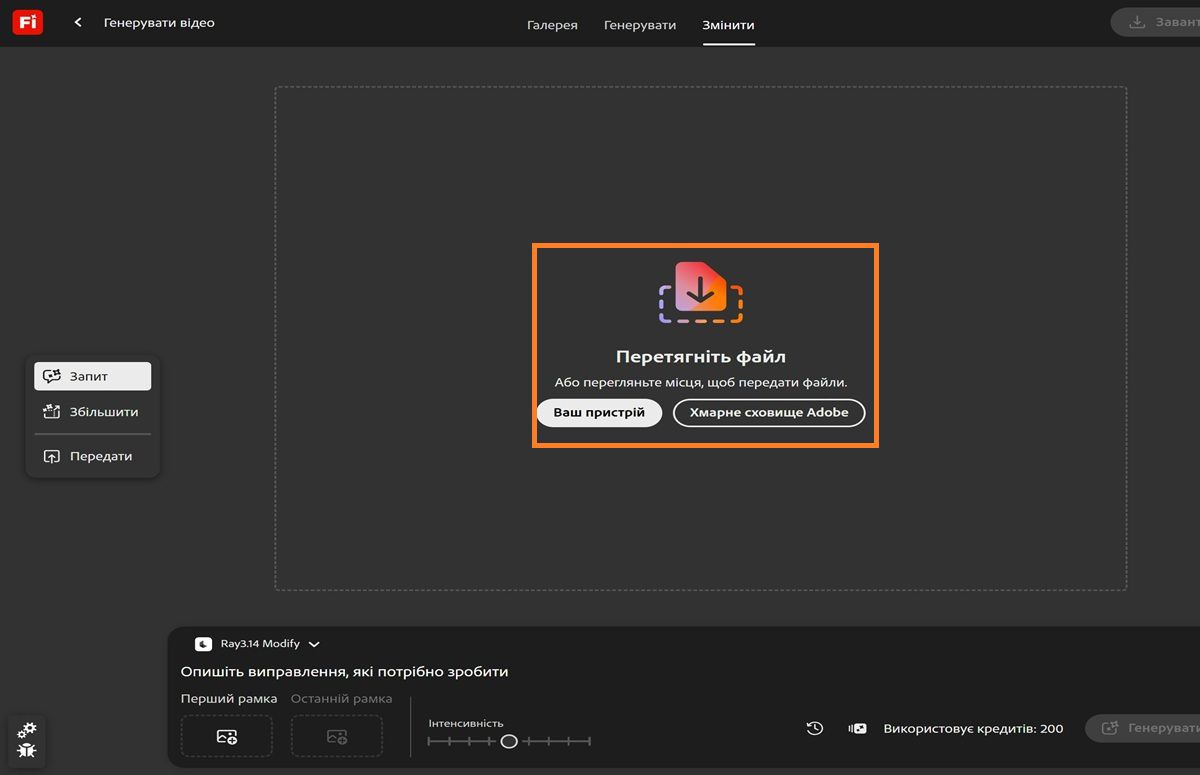
Task: Click the Запит chat sparkle icon
Action: (52, 376)
